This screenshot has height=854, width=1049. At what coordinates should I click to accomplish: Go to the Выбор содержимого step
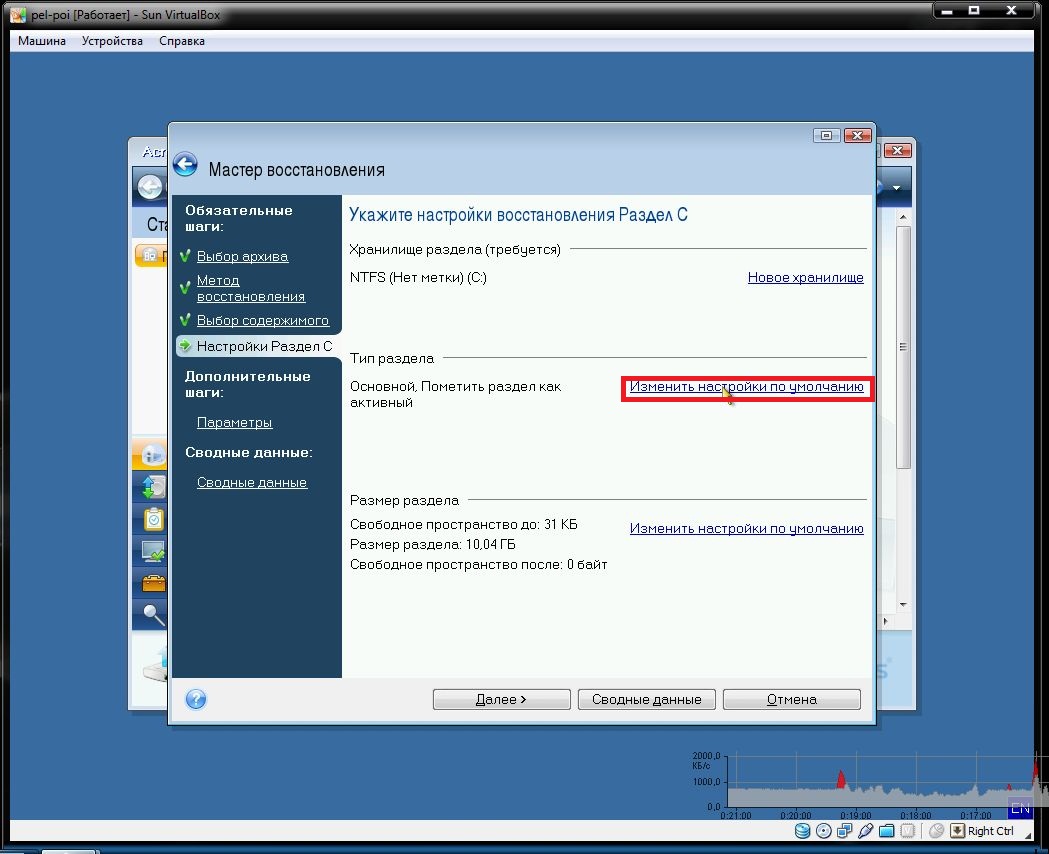coord(263,320)
